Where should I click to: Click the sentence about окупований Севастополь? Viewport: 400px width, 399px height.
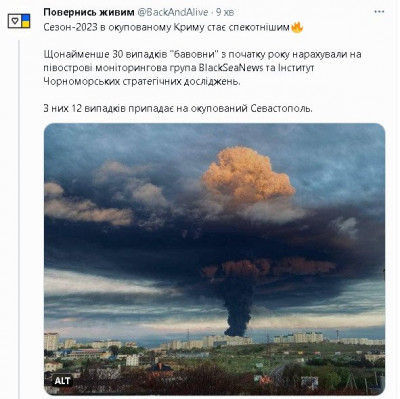(178, 109)
